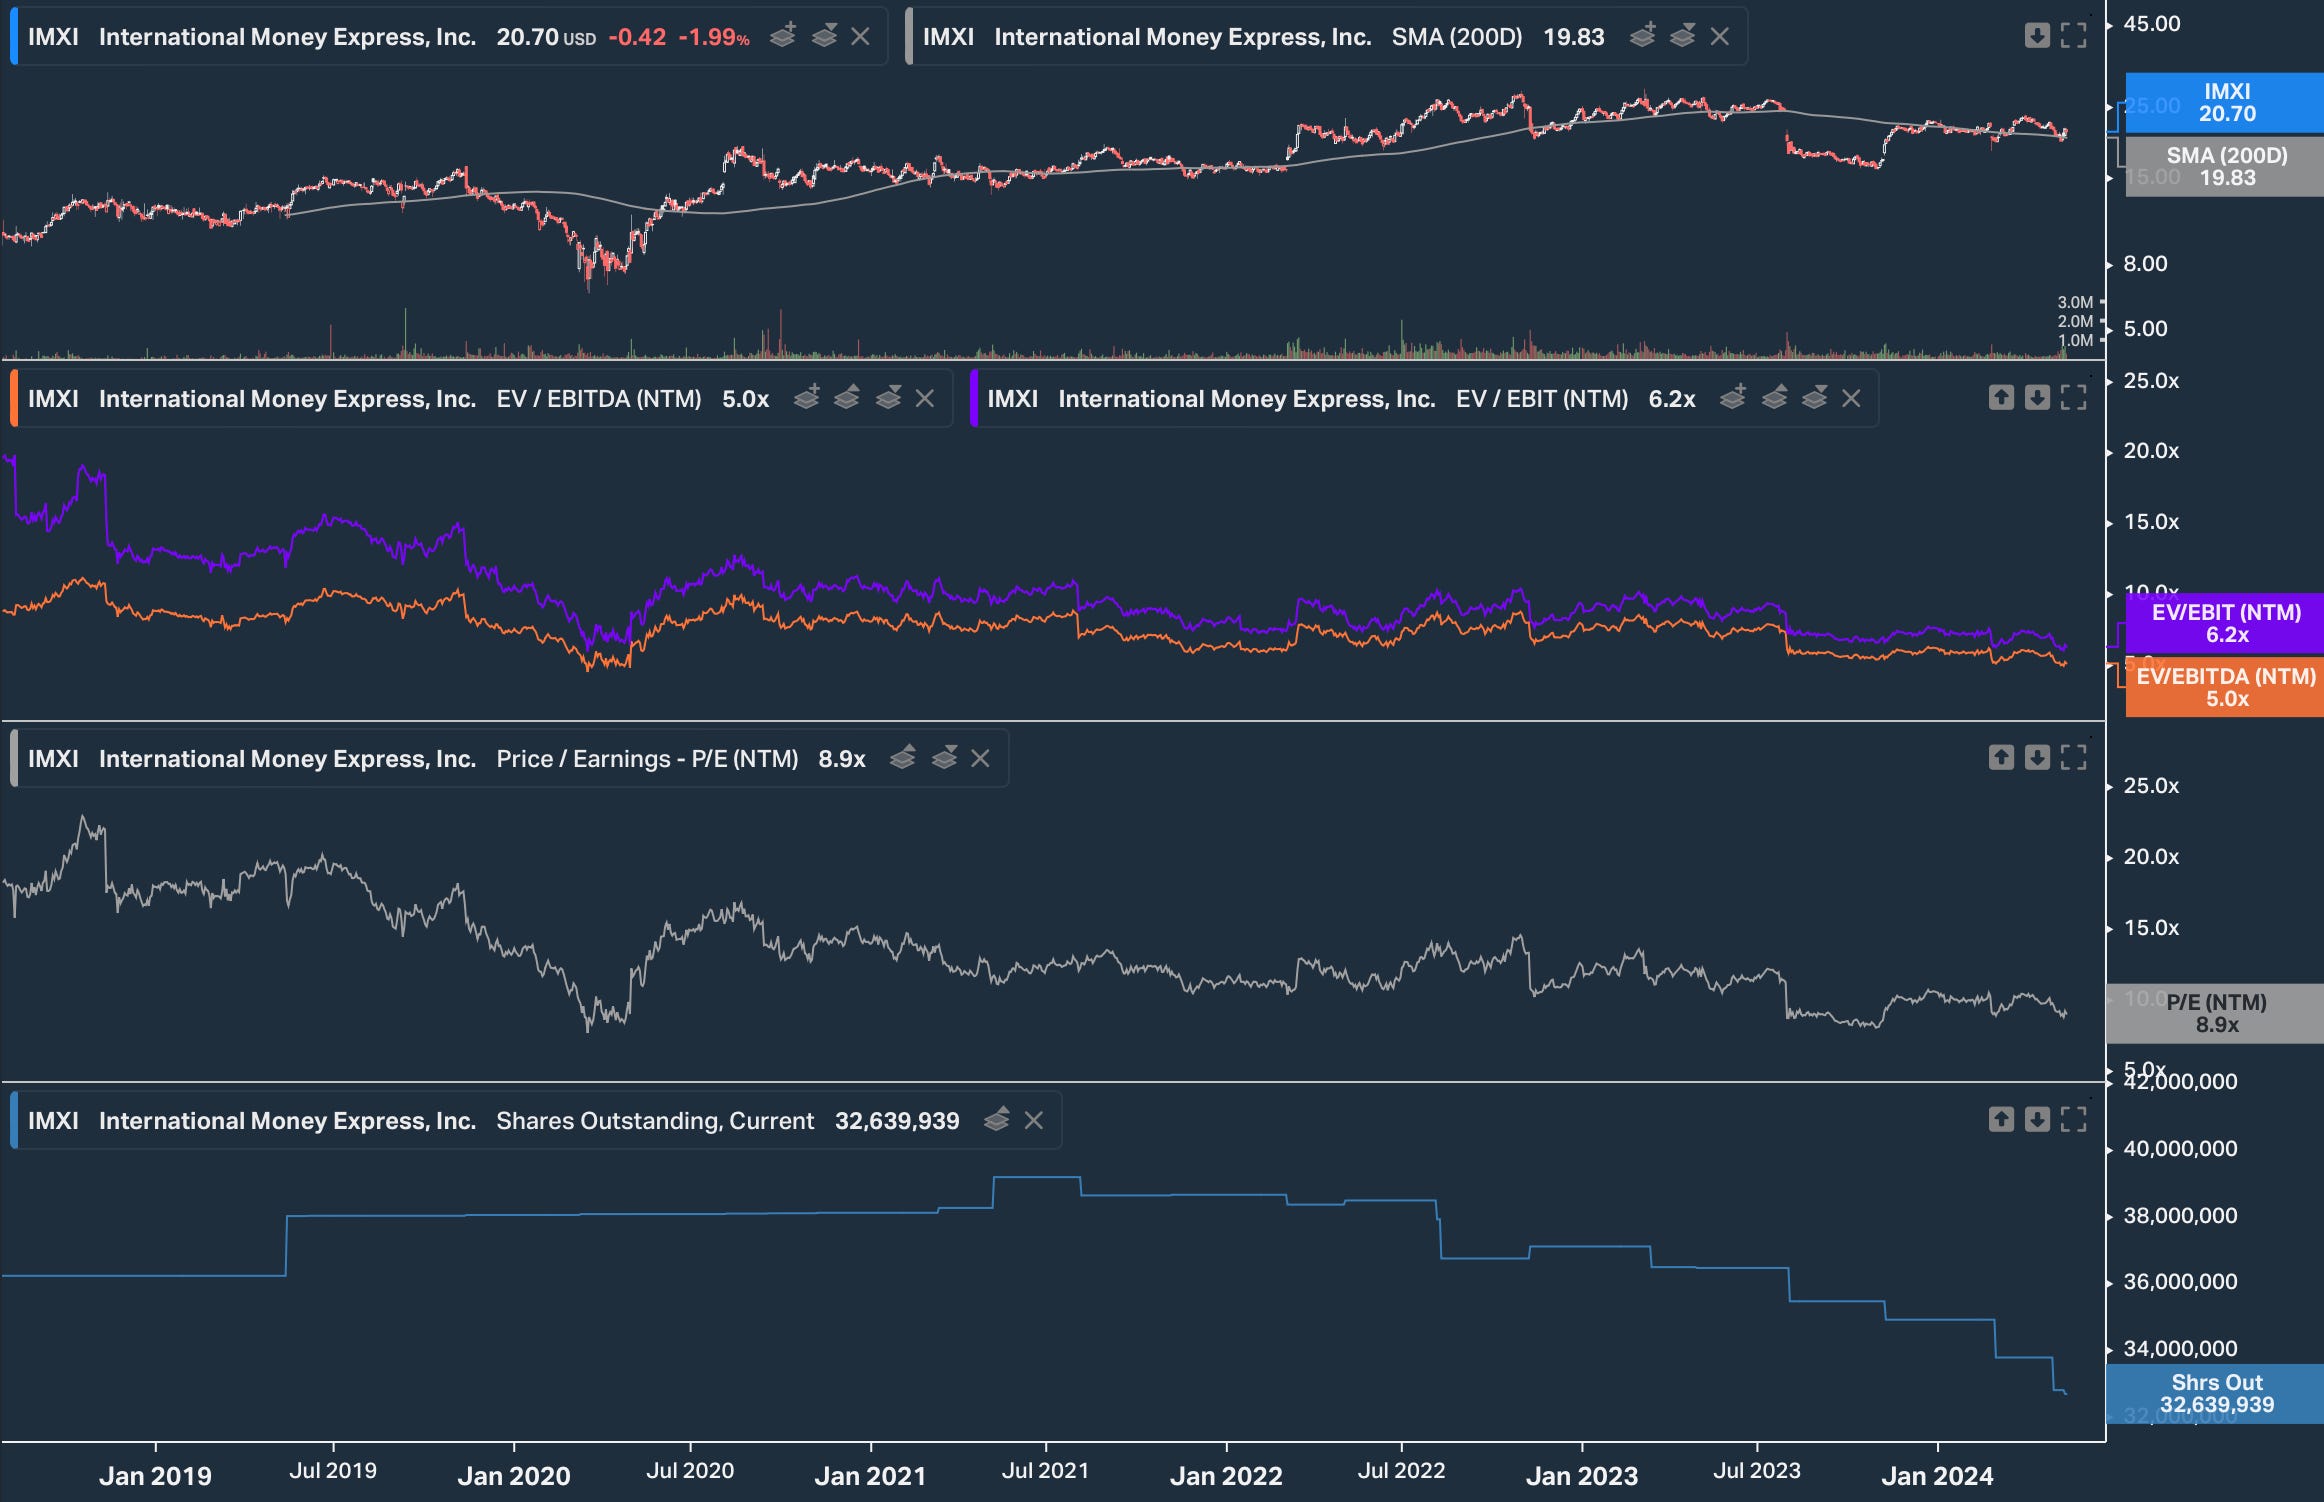
Task: Click orange color bar of EV / EBITDA legend
Action: pos(13,399)
